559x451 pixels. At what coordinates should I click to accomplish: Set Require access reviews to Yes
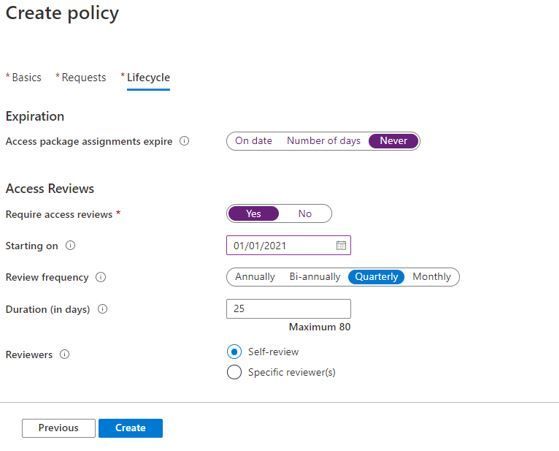(x=253, y=214)
